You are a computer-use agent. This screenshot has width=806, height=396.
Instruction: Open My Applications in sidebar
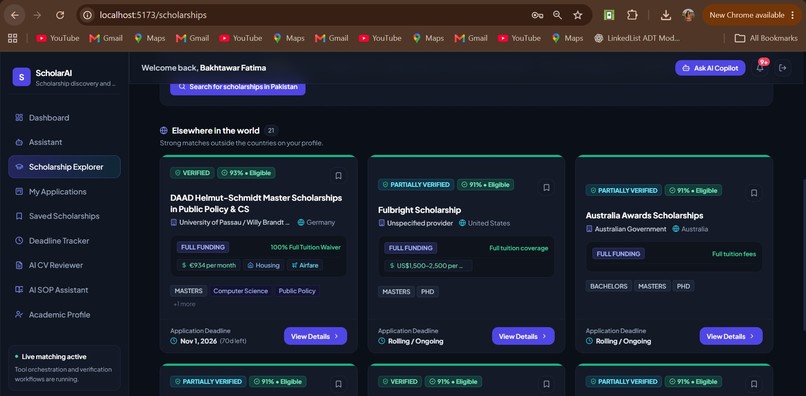(x=64, y=191)
